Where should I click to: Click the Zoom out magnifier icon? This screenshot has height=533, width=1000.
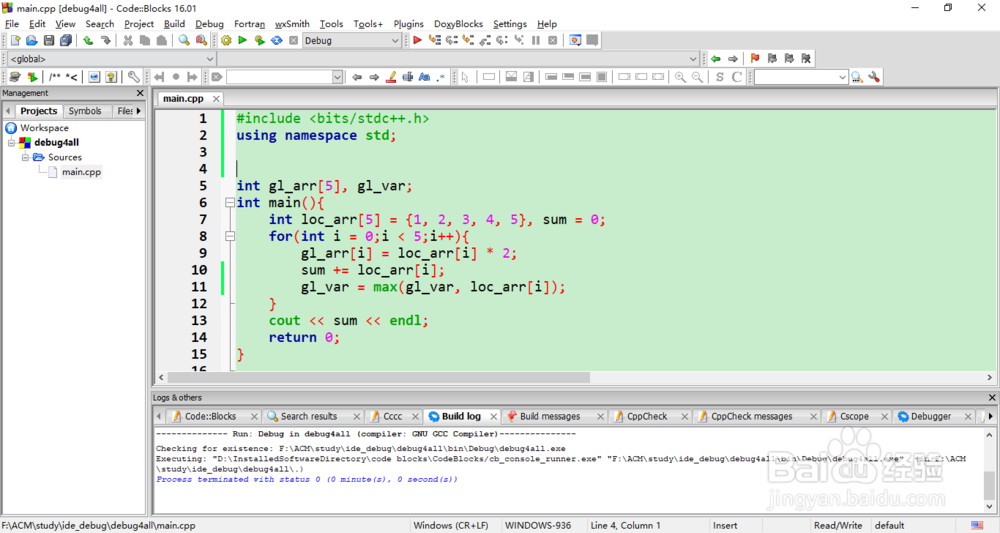698,77
